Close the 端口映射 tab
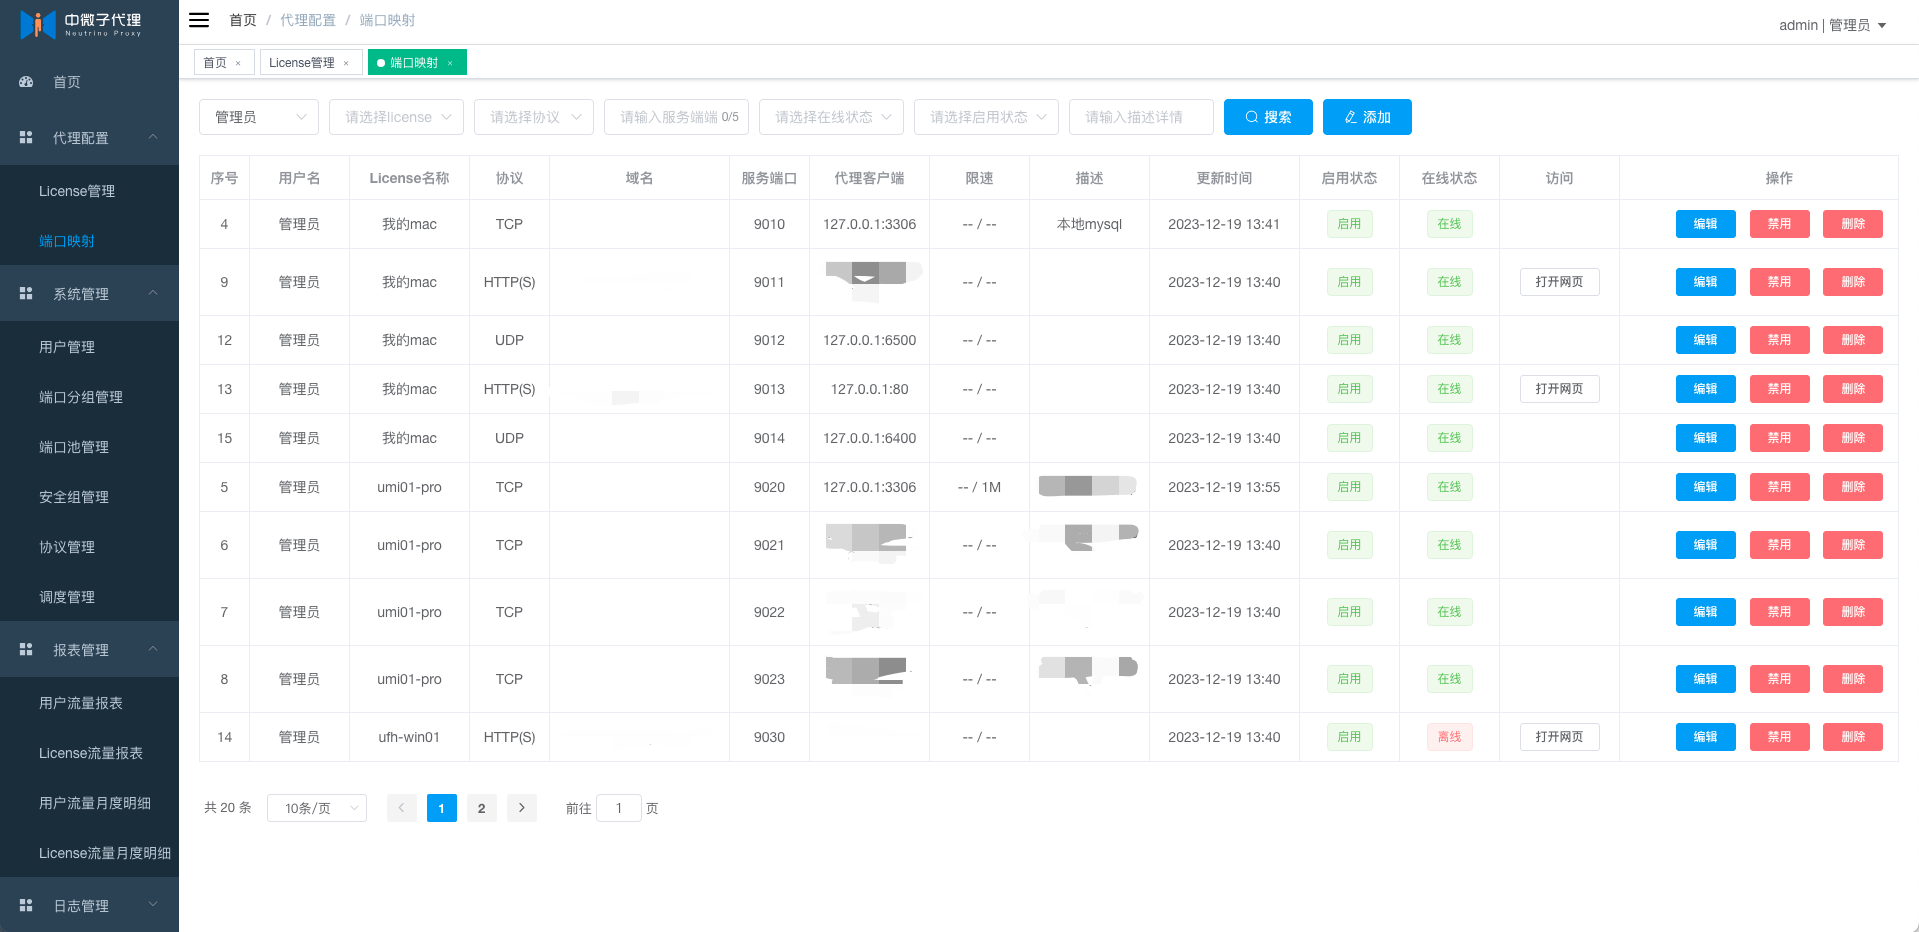Screen dimensions: 1919x932 click(450, 63)
